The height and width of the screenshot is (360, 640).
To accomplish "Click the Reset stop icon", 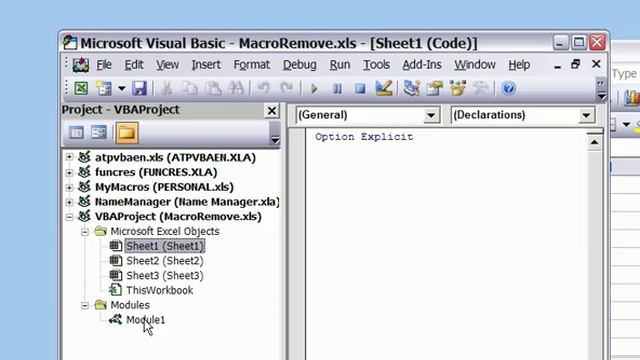I will tap(360, 88).
